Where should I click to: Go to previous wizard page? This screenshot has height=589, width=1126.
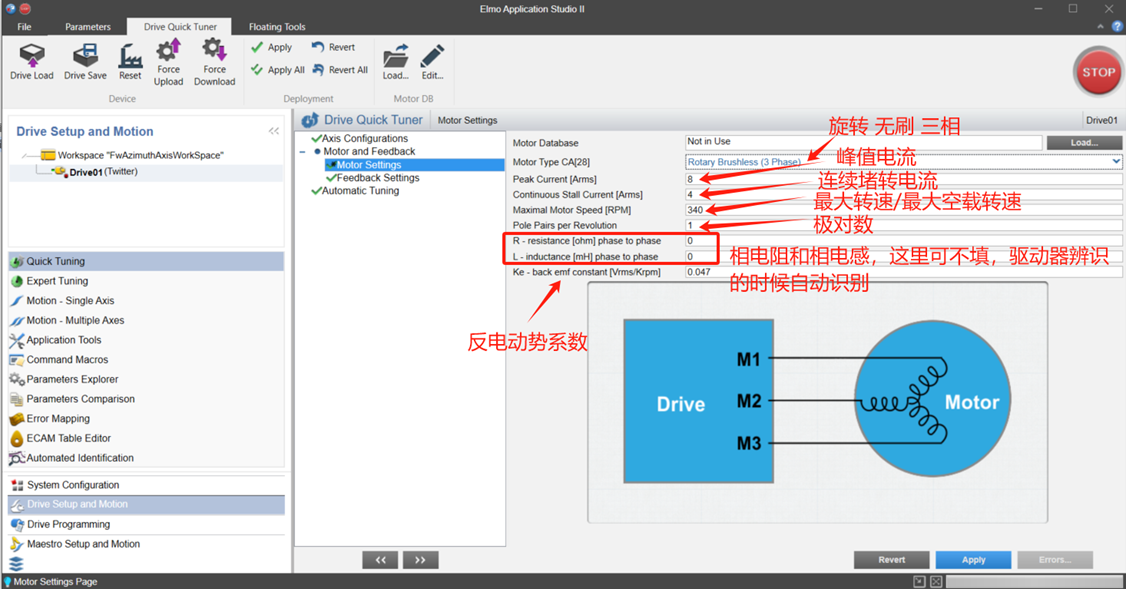point(381,560)
